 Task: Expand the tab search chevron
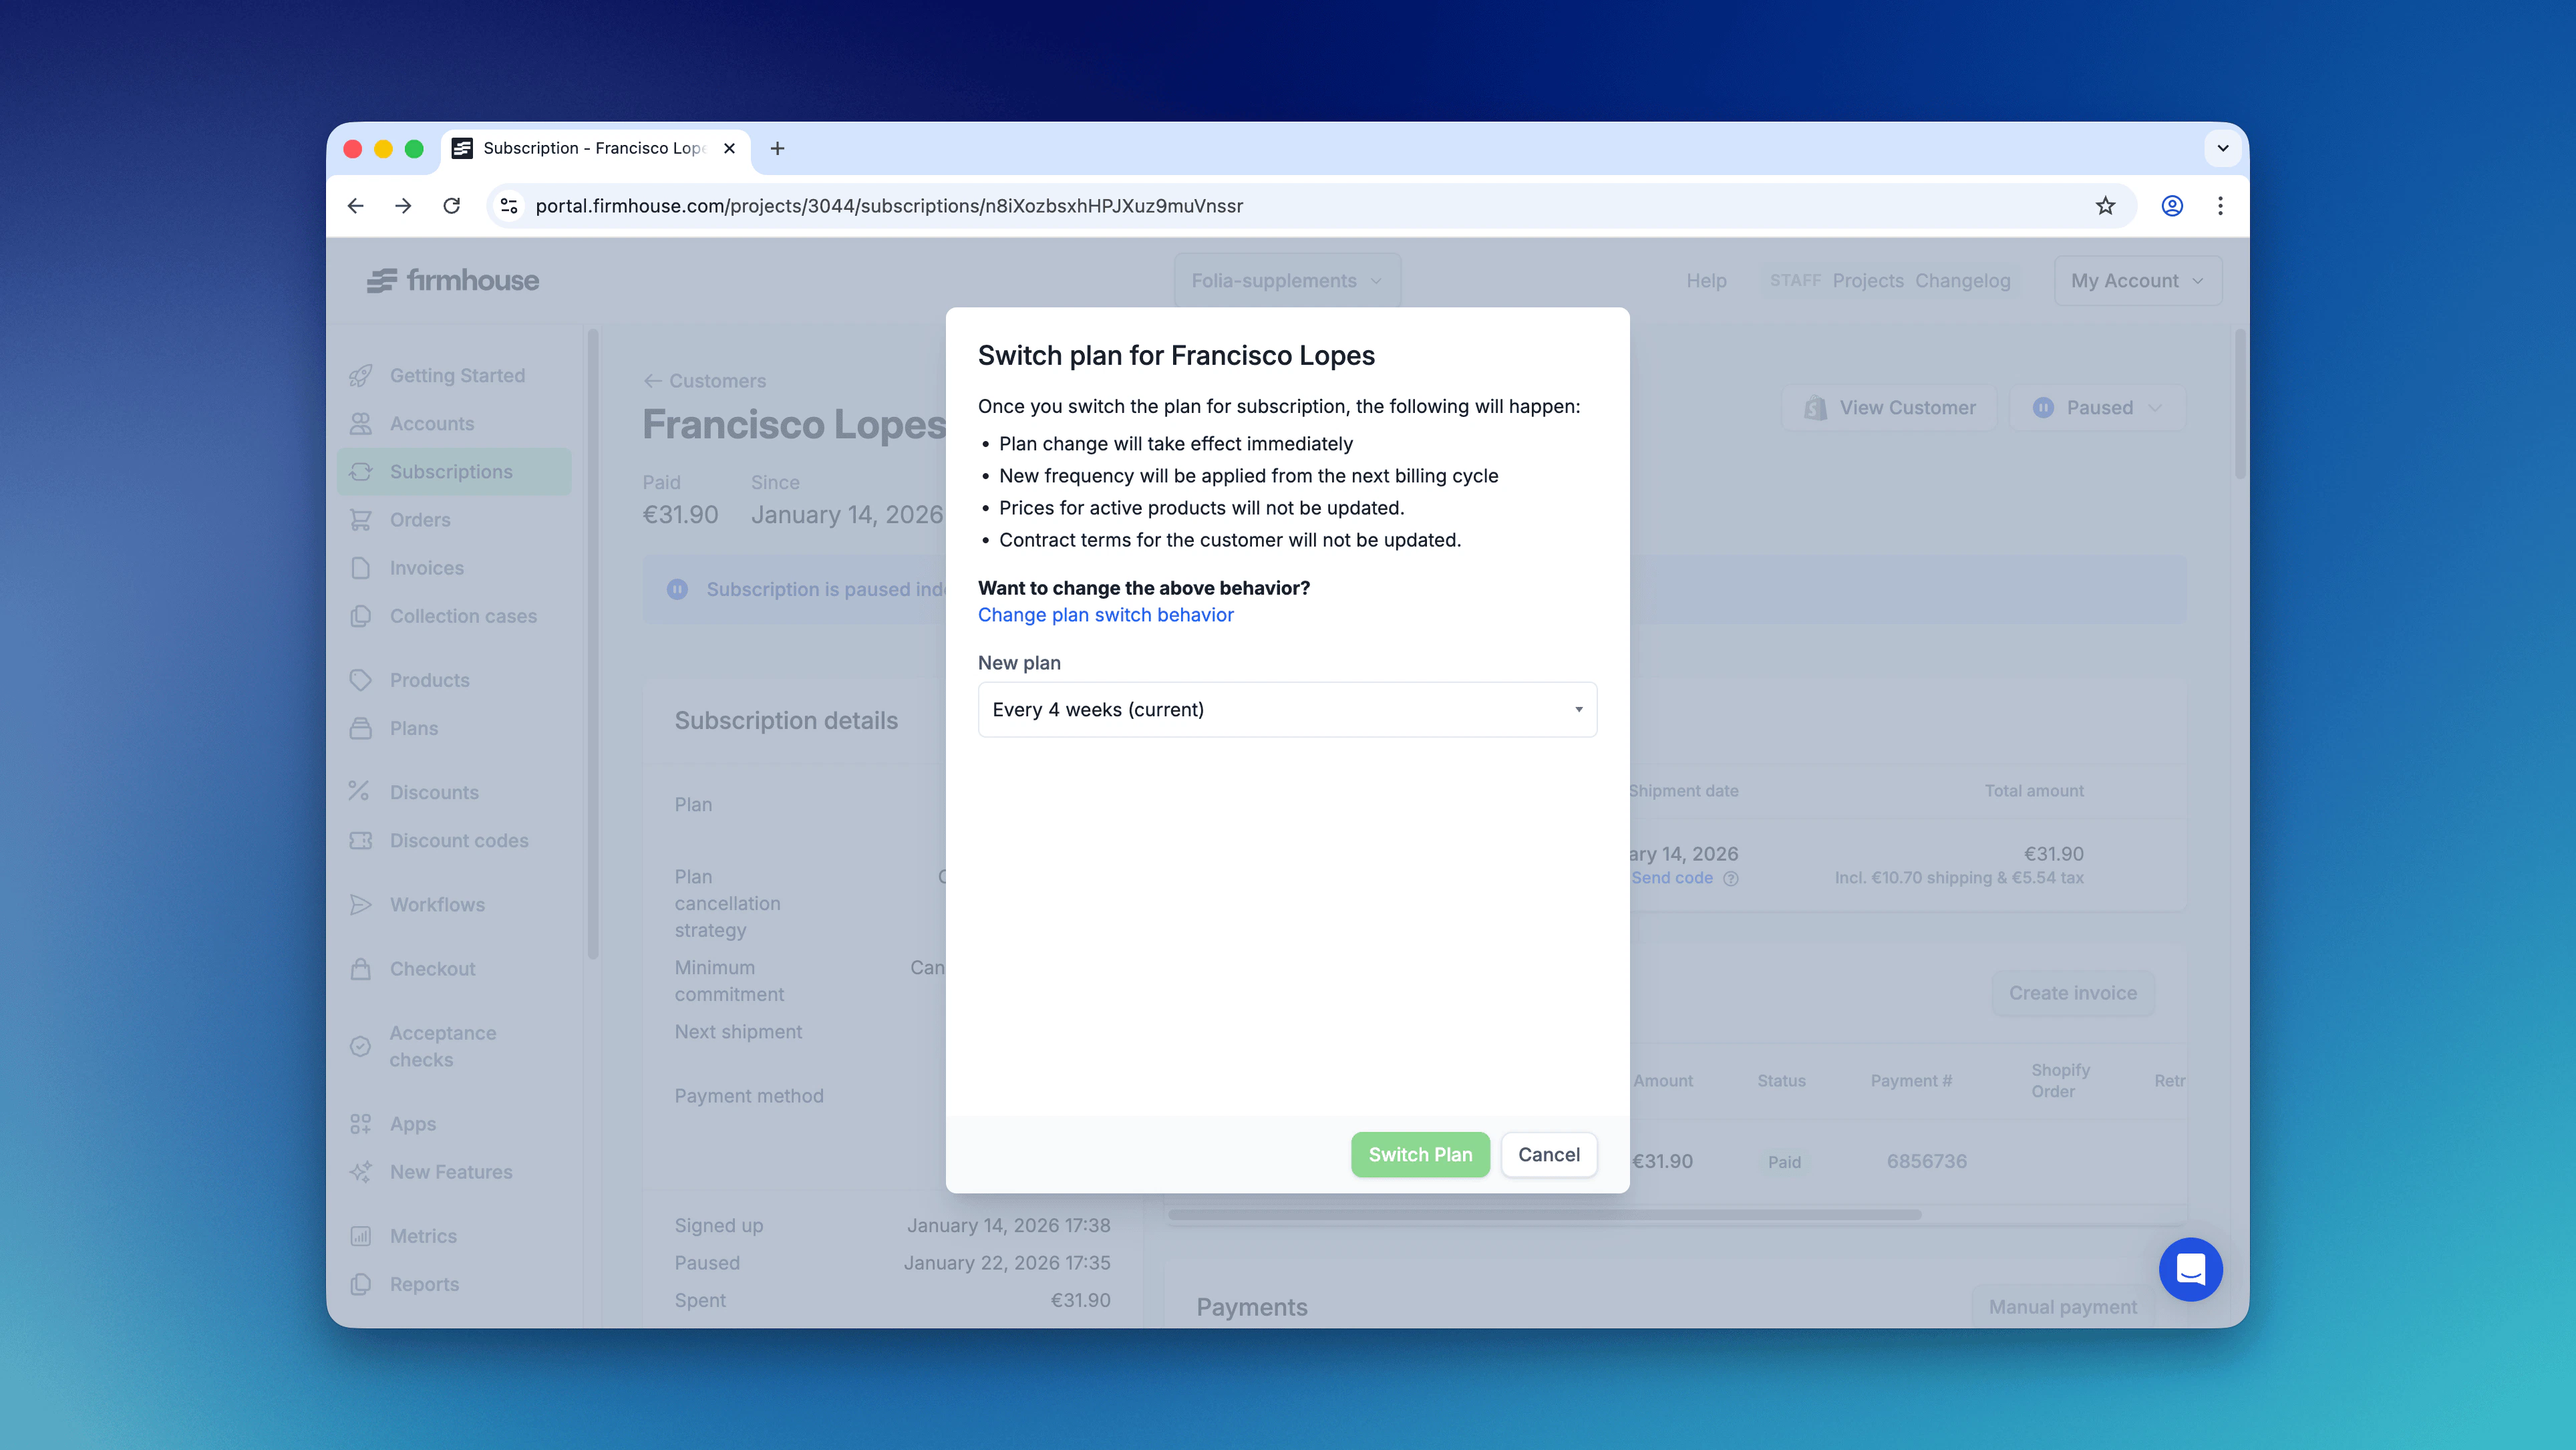click(x=2222, y=148)
